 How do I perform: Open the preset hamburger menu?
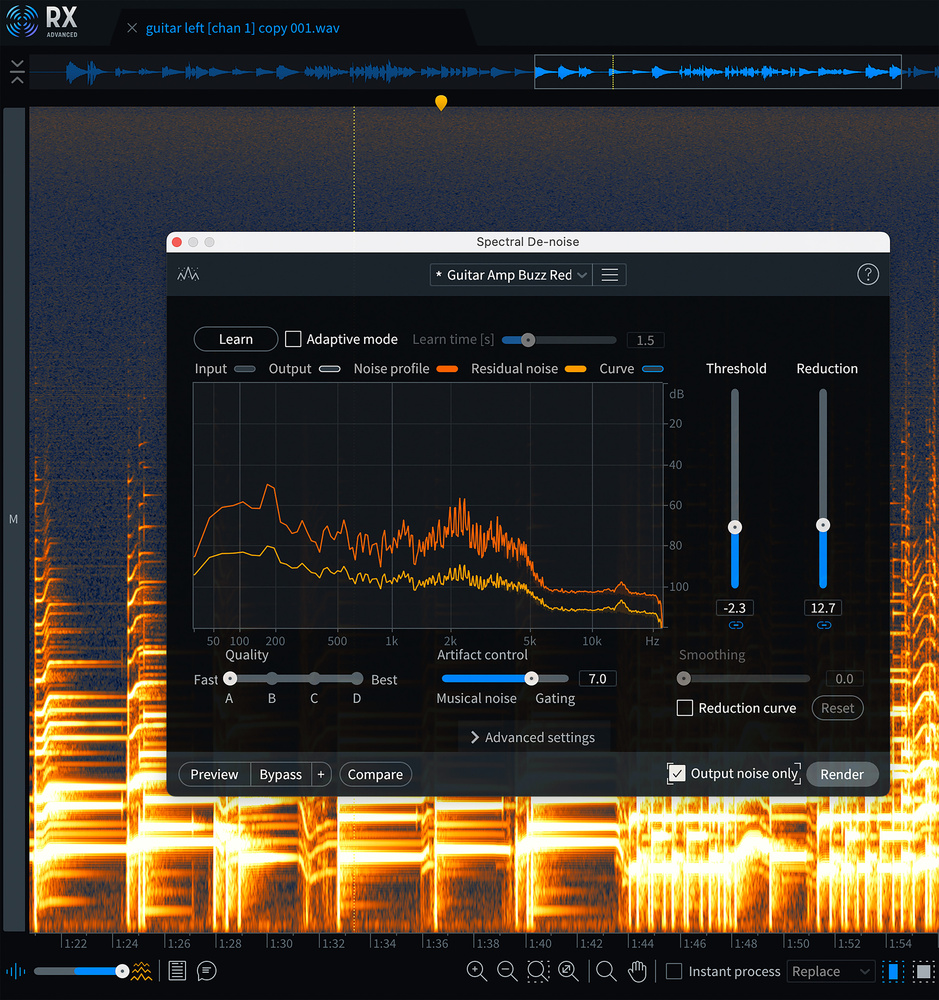click(x=610, y=275)
